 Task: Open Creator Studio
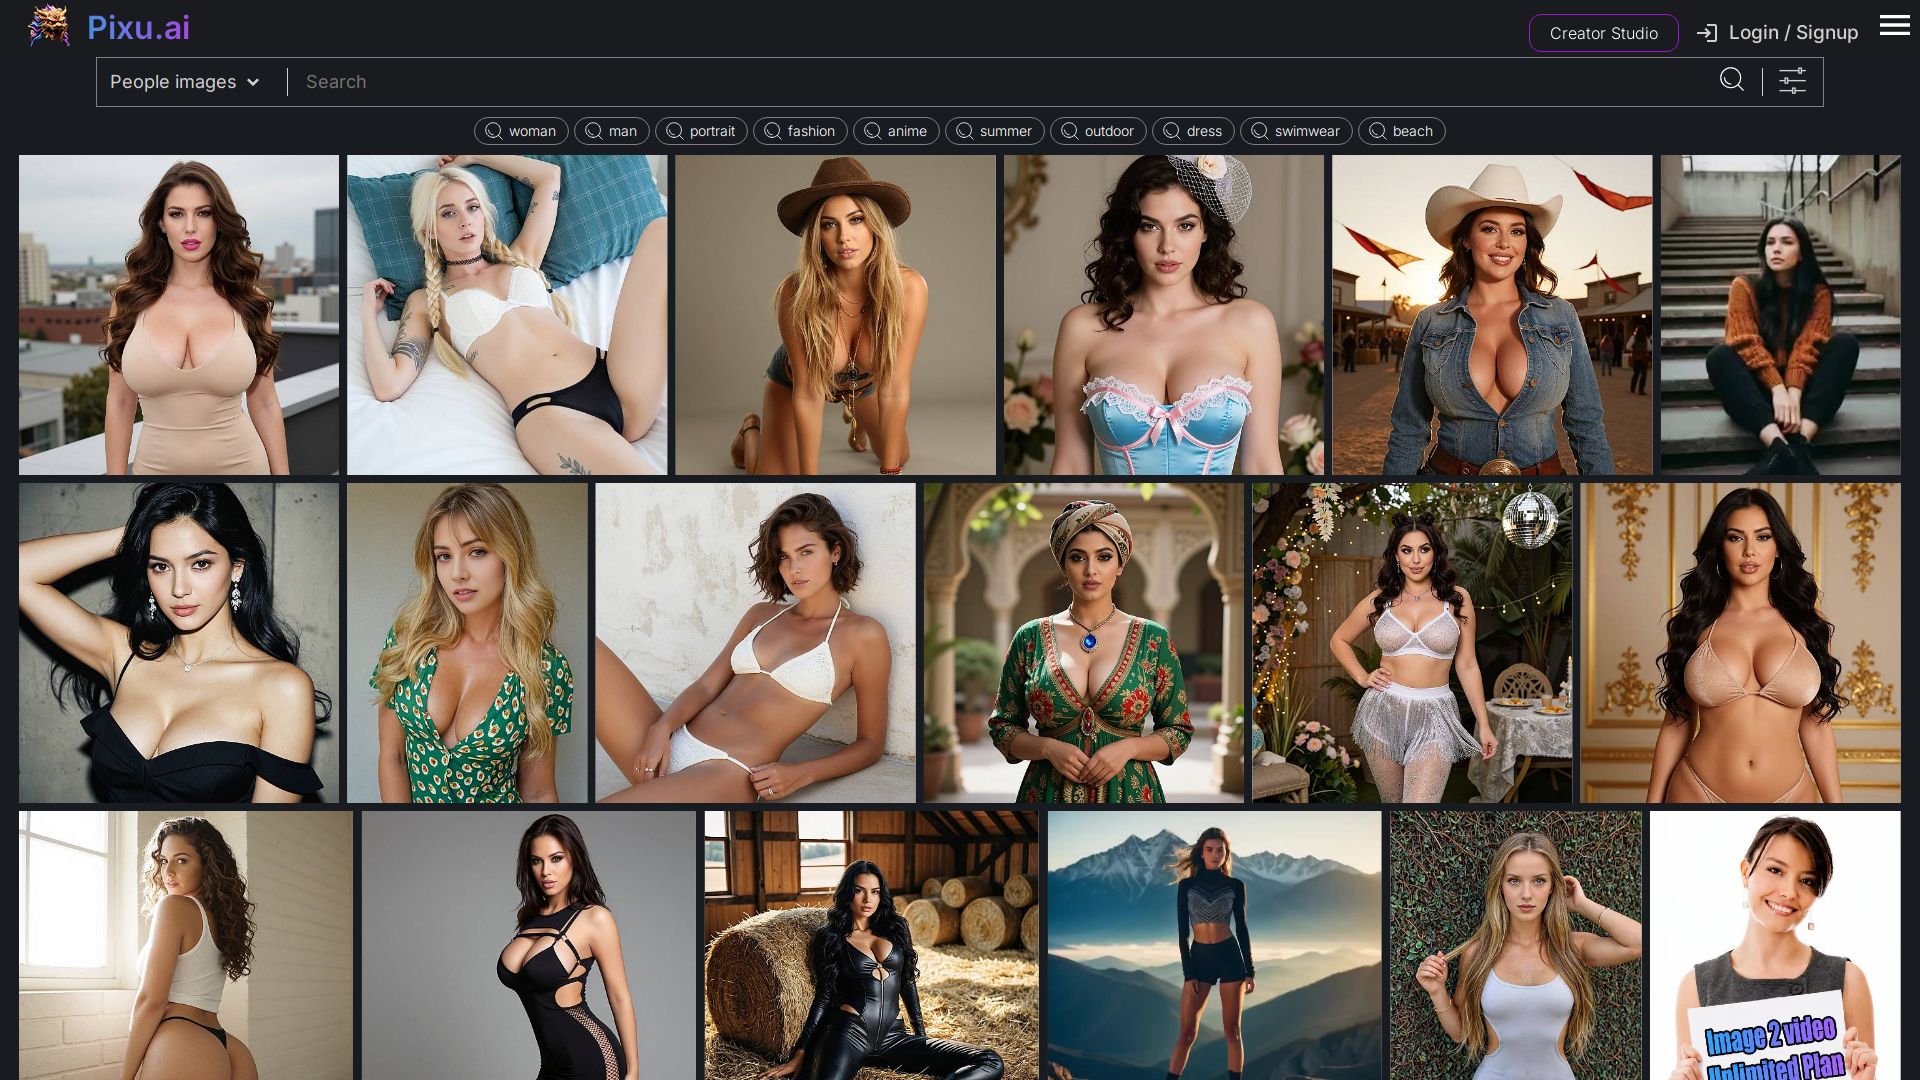1603,33
